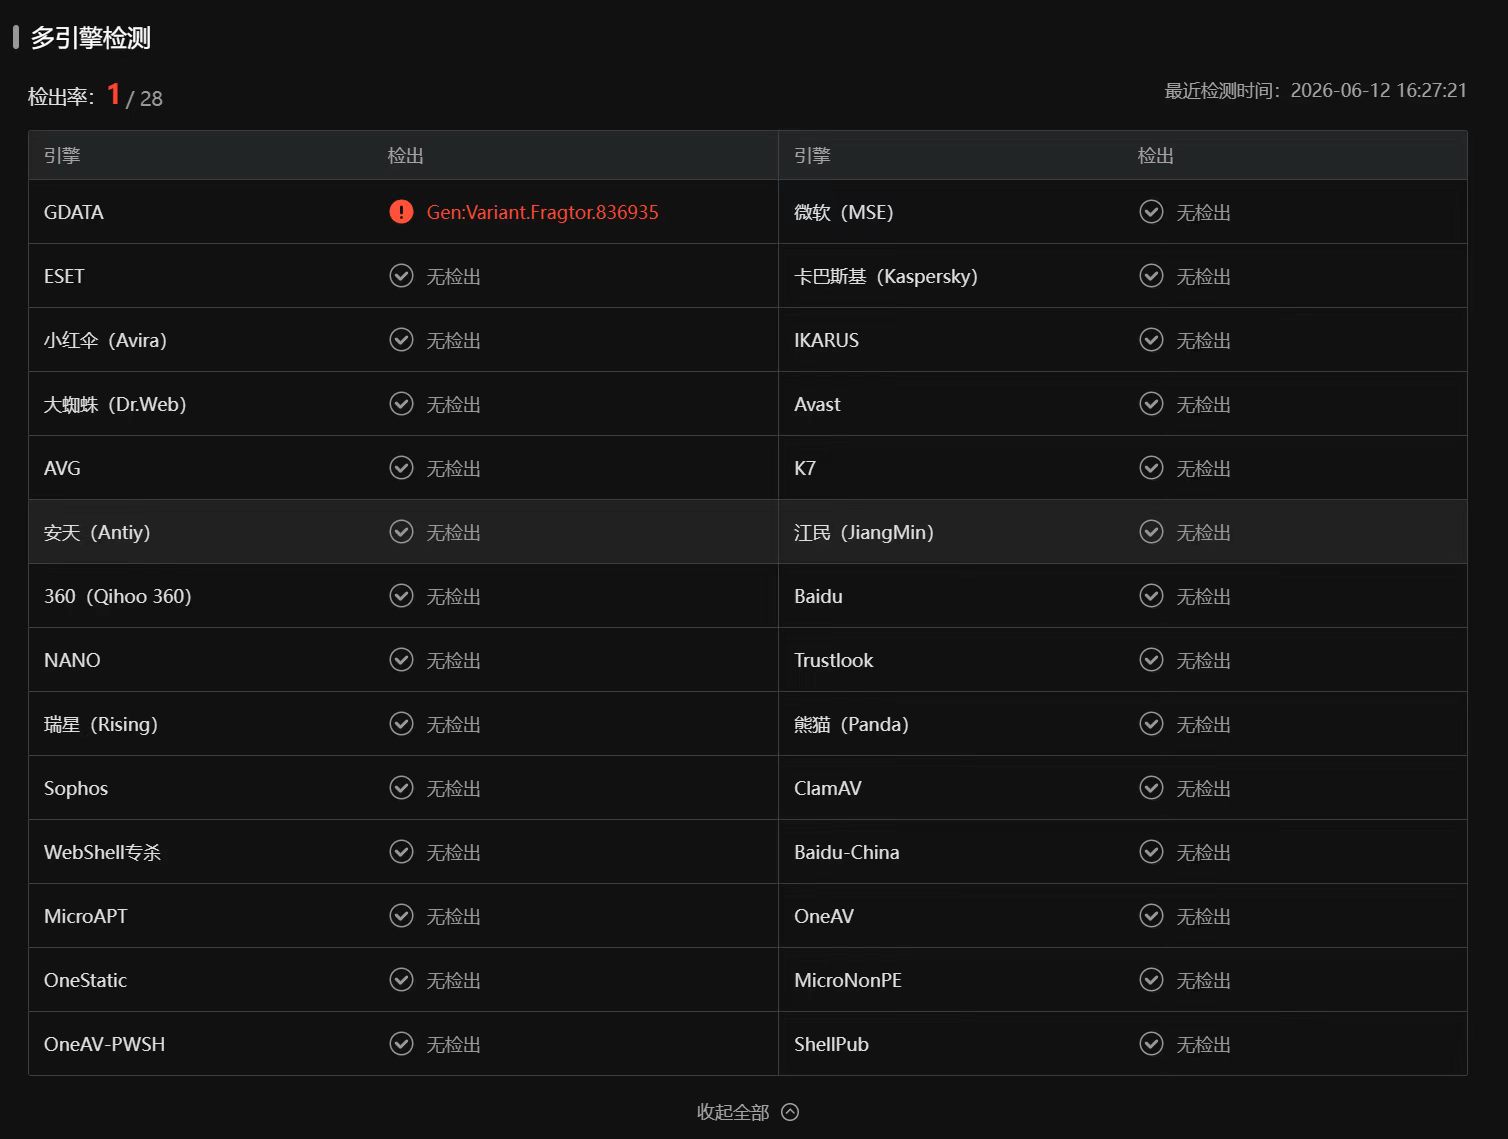Click the 最近检测时间 timestamp 2026-06-12 16:27:21
This screenshot has height=1139, width=1508.
click(1379, 90)
